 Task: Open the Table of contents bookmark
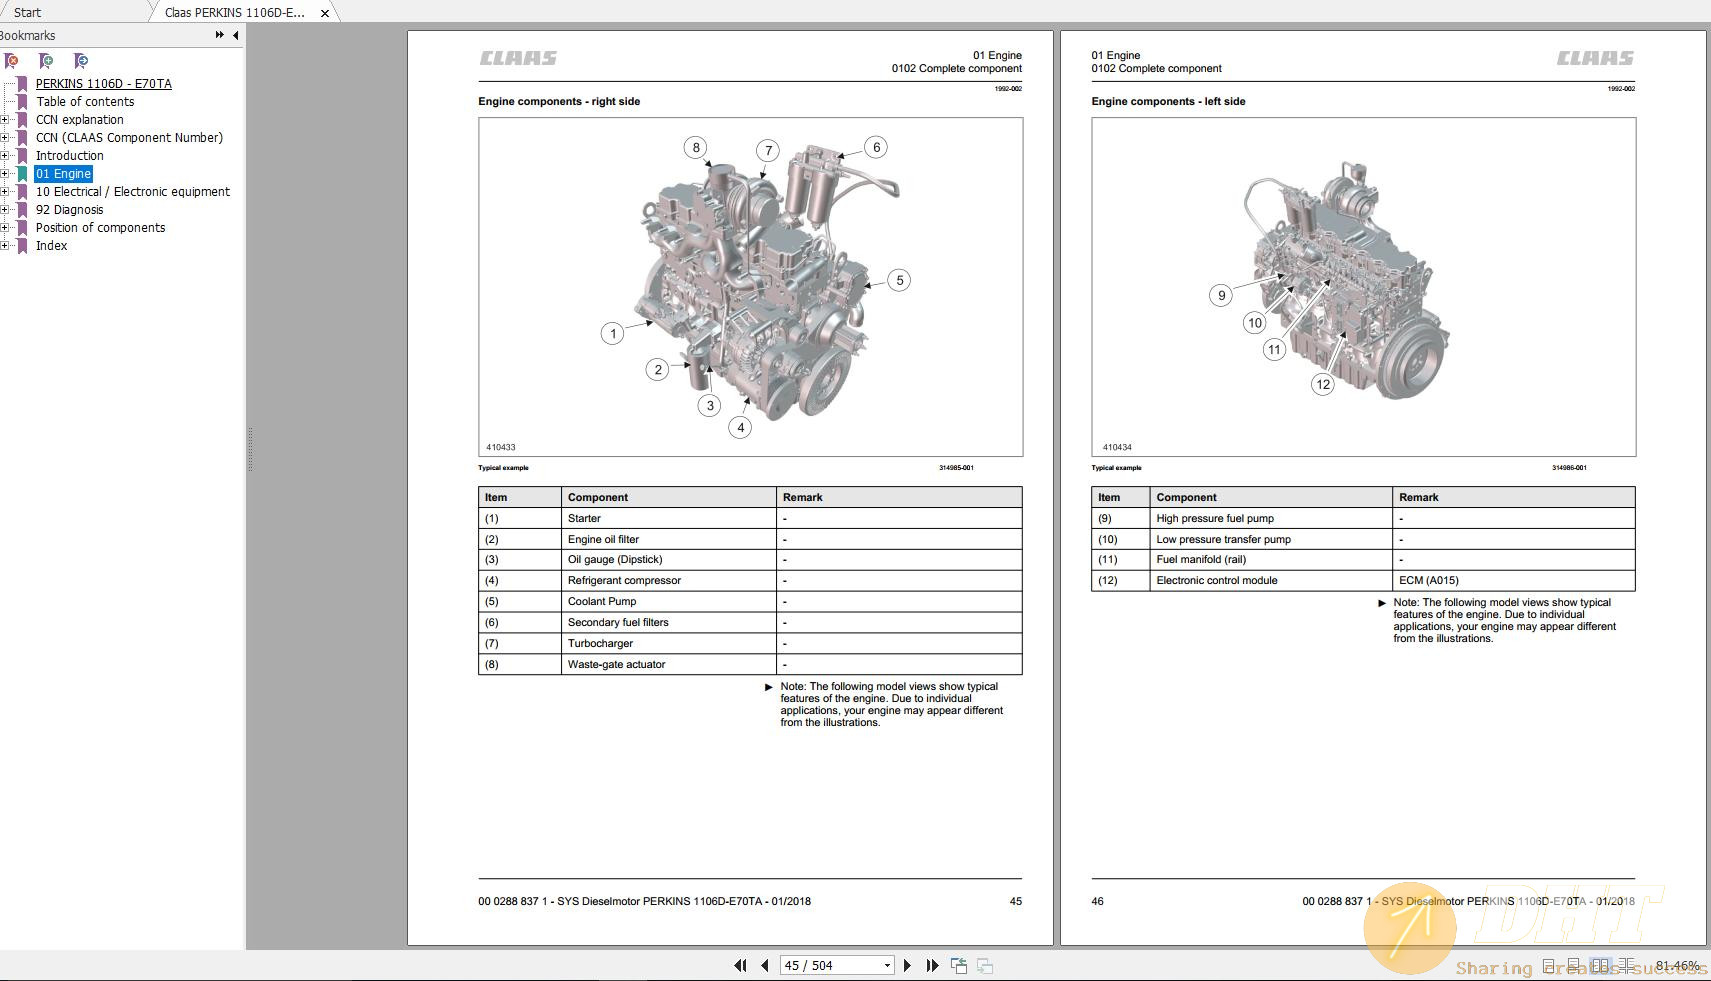tap(85, 102)
